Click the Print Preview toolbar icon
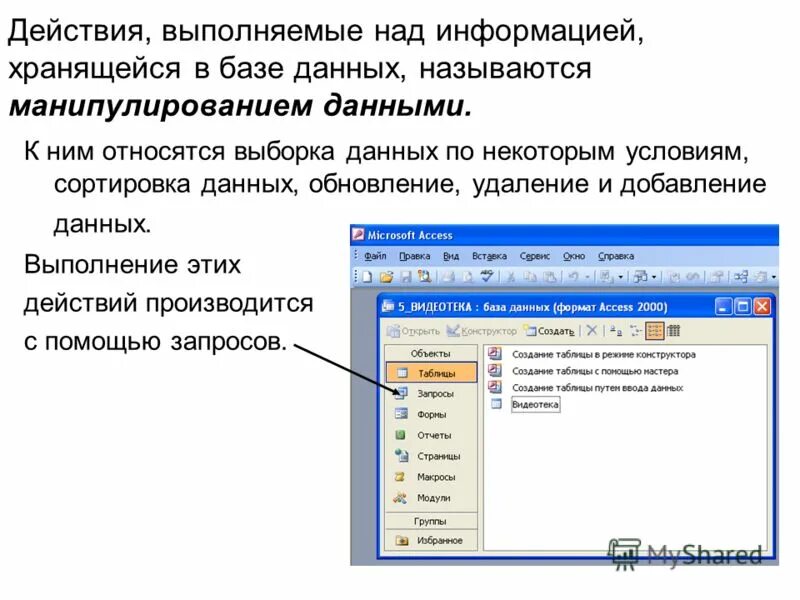The width and height of the screenshot is (800, 600). coord(467,277)
